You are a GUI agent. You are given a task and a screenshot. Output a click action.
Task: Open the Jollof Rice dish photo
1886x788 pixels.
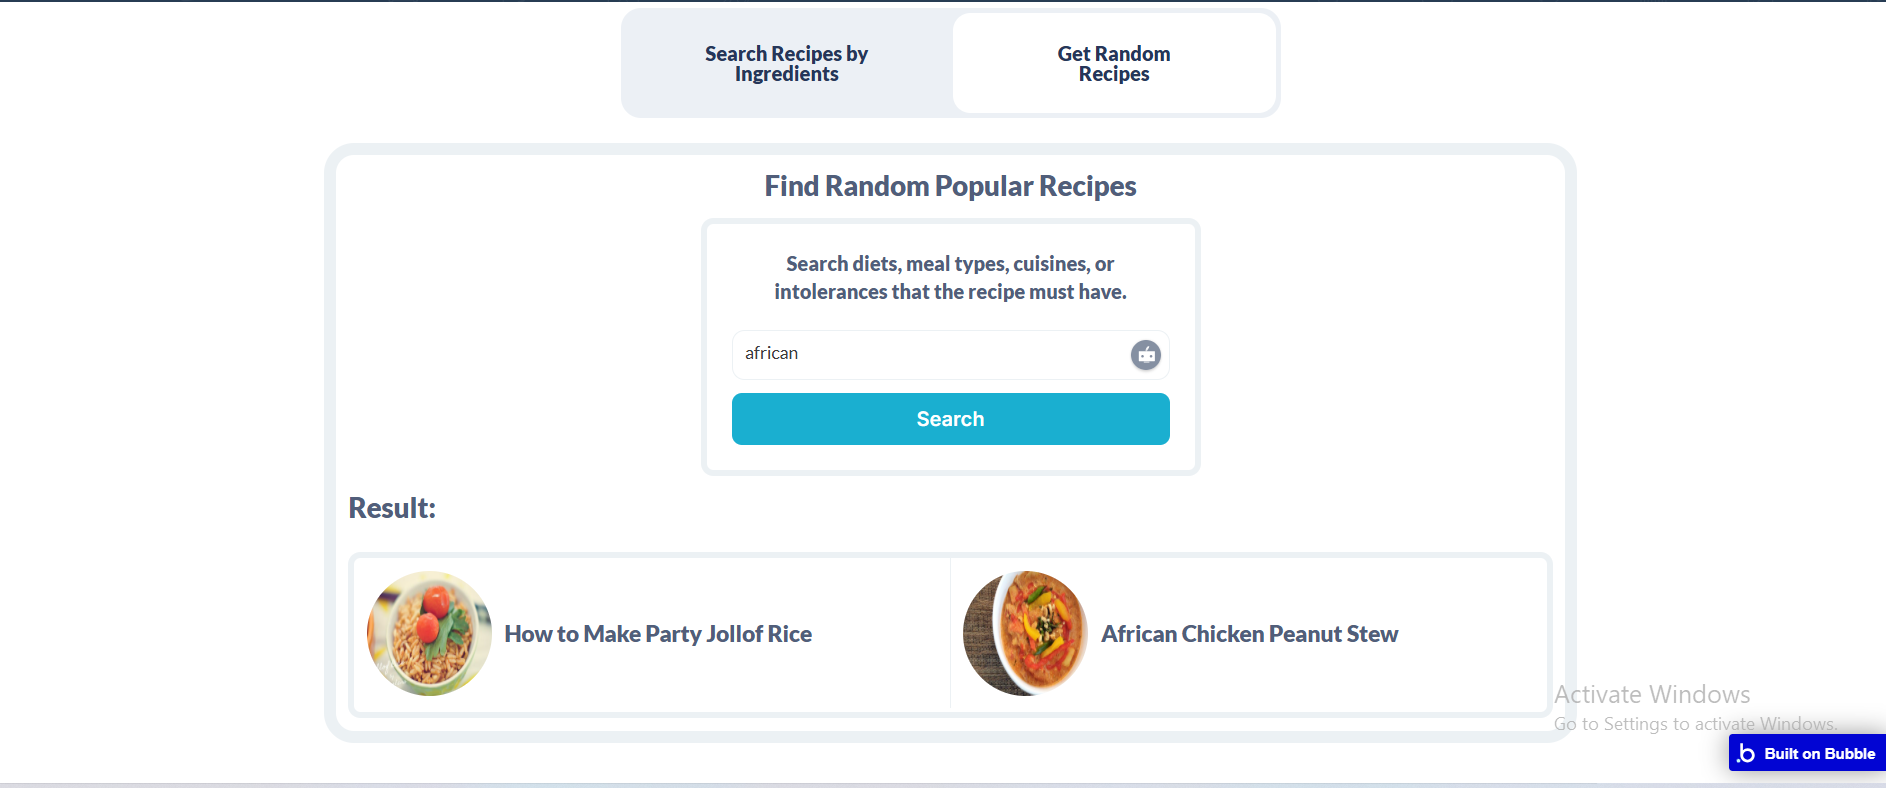coord(429,634)
